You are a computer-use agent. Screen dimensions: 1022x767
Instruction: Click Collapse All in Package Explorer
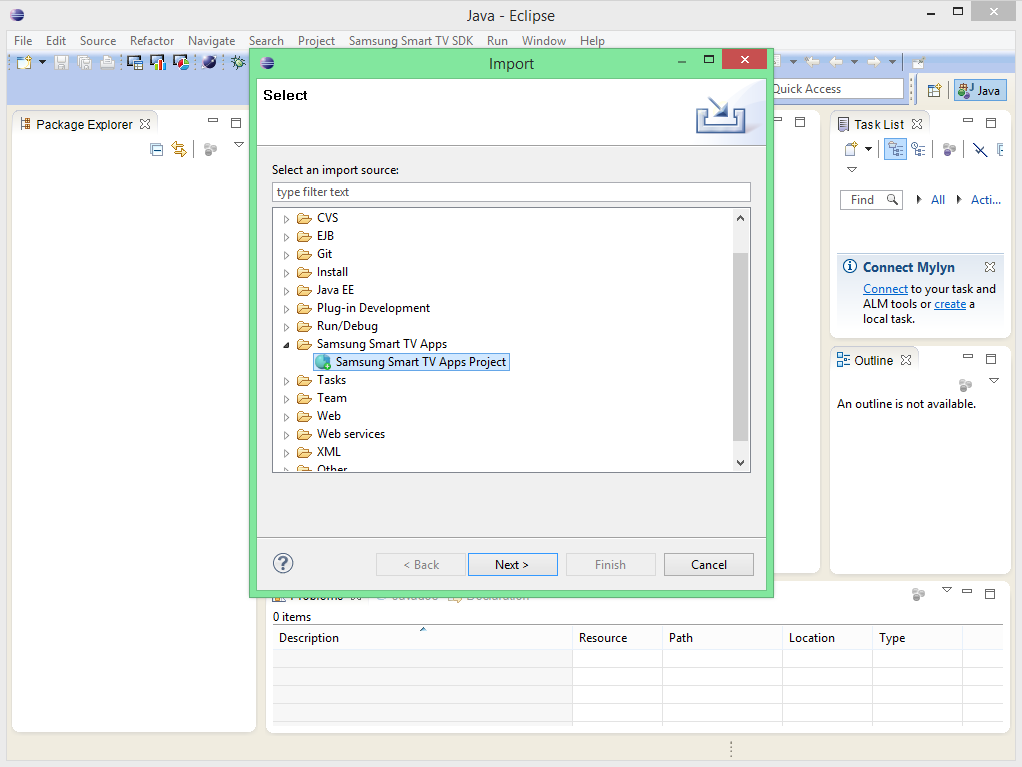coord(156,150)
